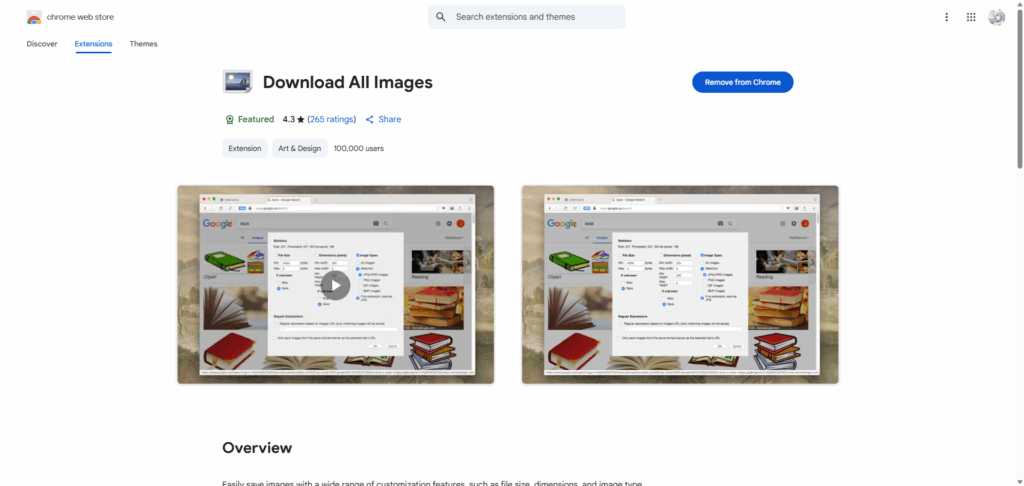The height and width of the screenshot is (486, 1024).
Task: Switch to the Extensions tab
Action: 93,44
